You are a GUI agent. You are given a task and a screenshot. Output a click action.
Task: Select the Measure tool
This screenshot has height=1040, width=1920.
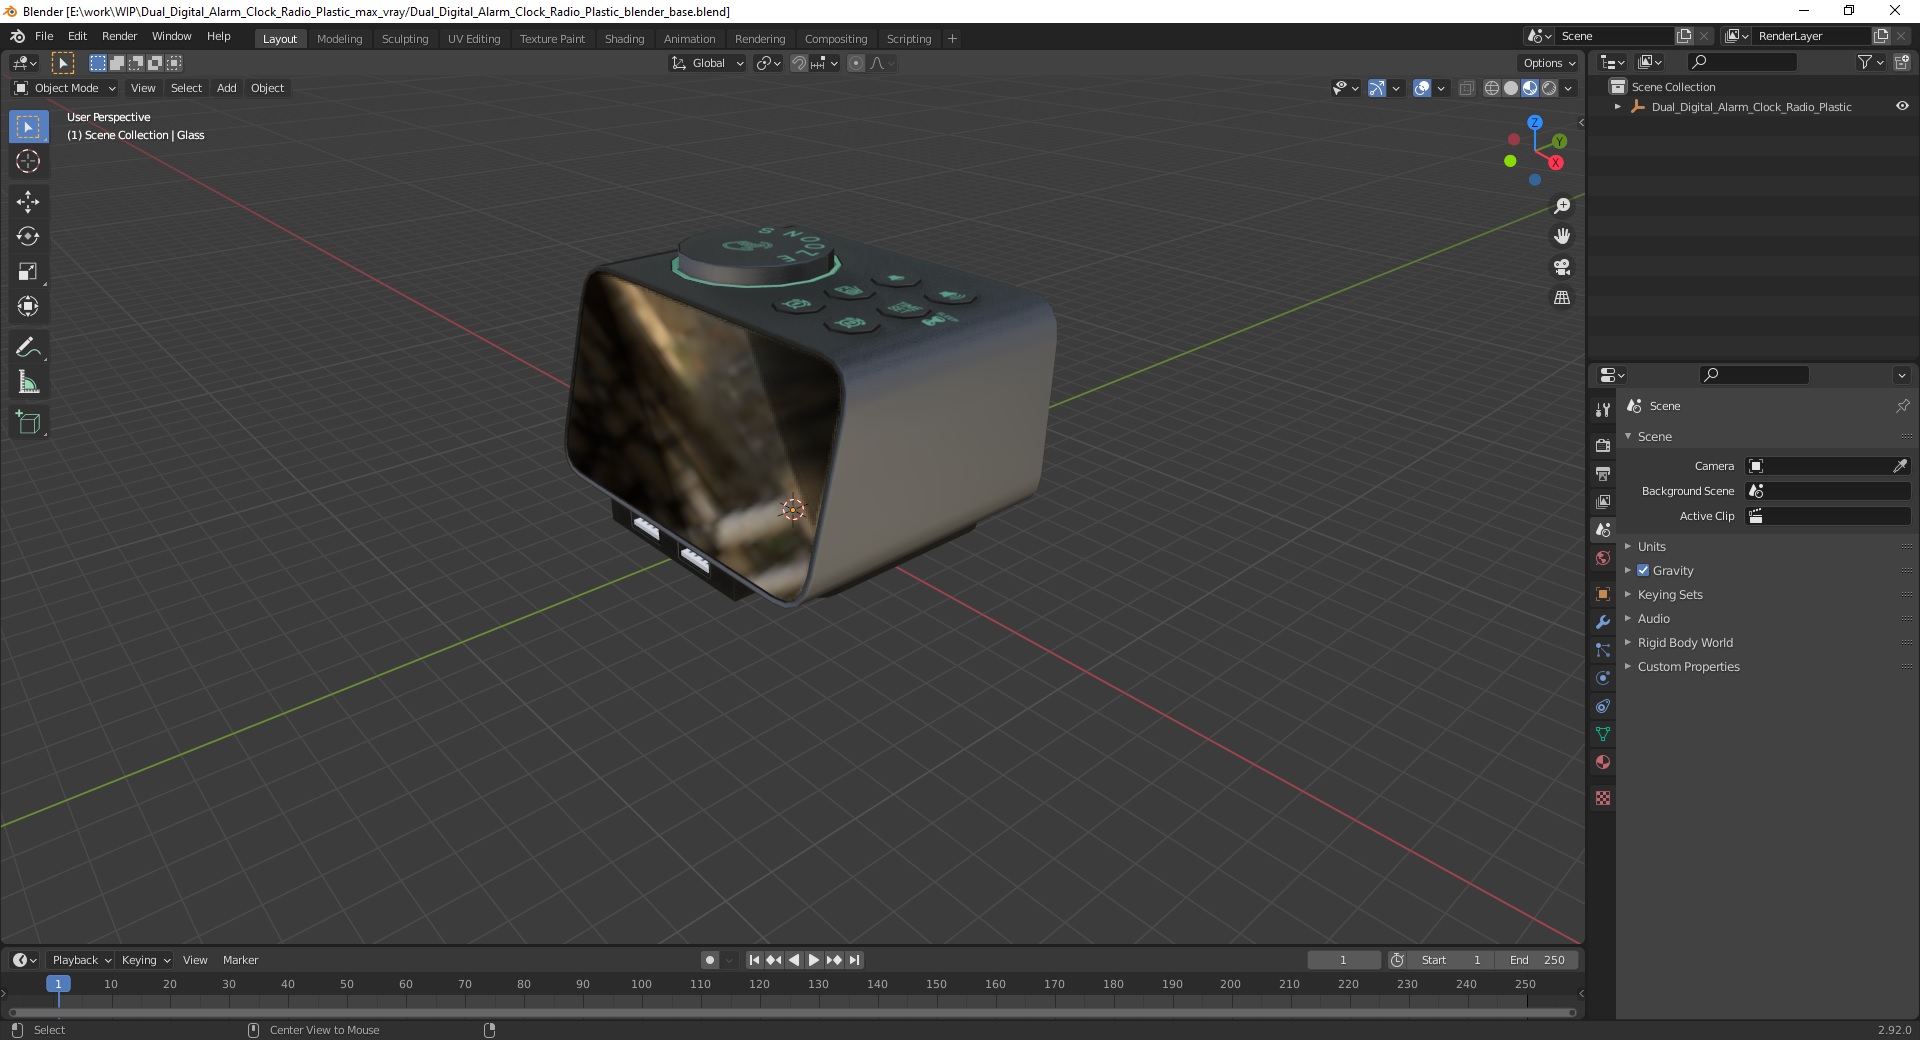click(28, 382)
